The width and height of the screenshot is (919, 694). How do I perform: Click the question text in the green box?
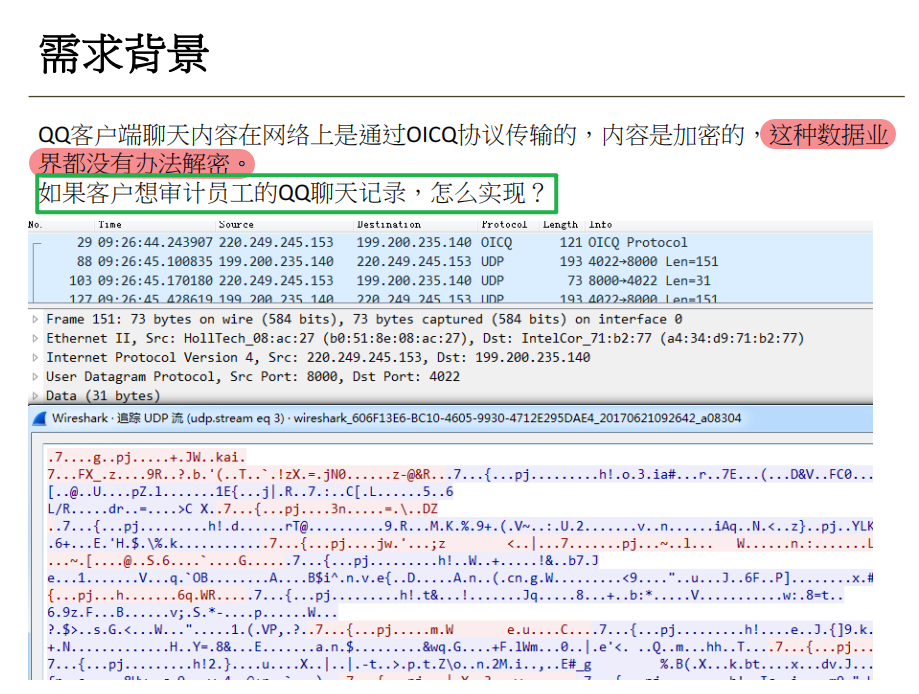[292, 193]
